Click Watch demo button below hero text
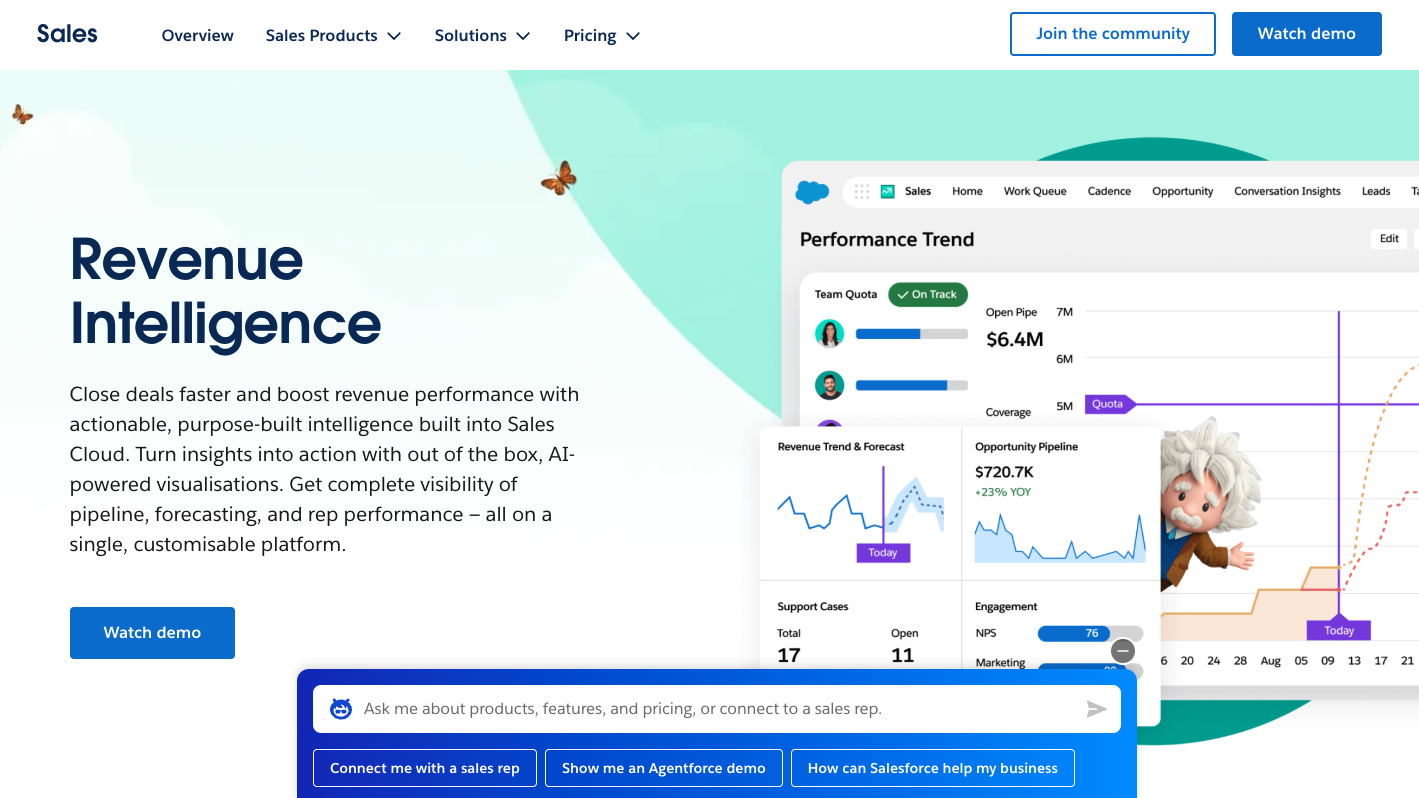Screen dimensions: 1419x798 (x=152, y=633)
